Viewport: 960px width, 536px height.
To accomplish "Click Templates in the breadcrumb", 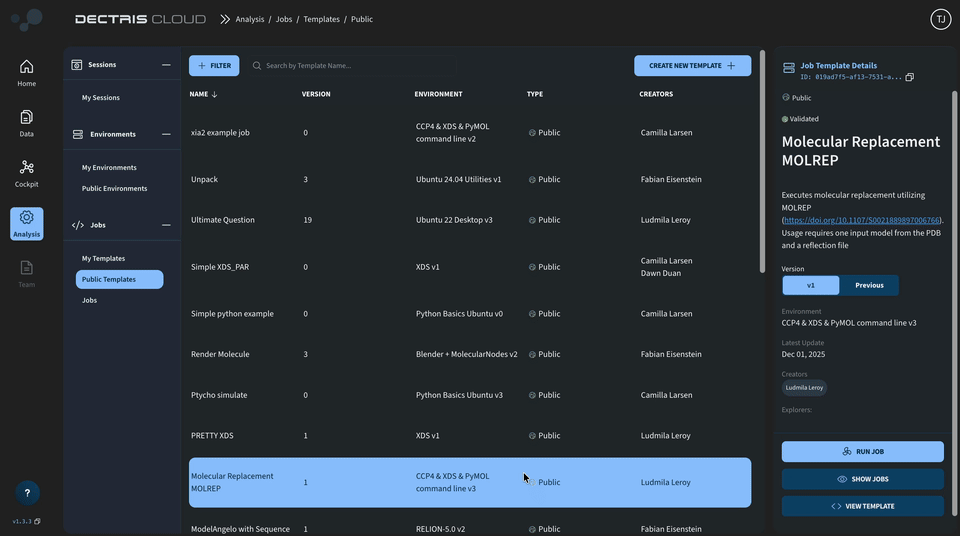I will pos(321,19).
